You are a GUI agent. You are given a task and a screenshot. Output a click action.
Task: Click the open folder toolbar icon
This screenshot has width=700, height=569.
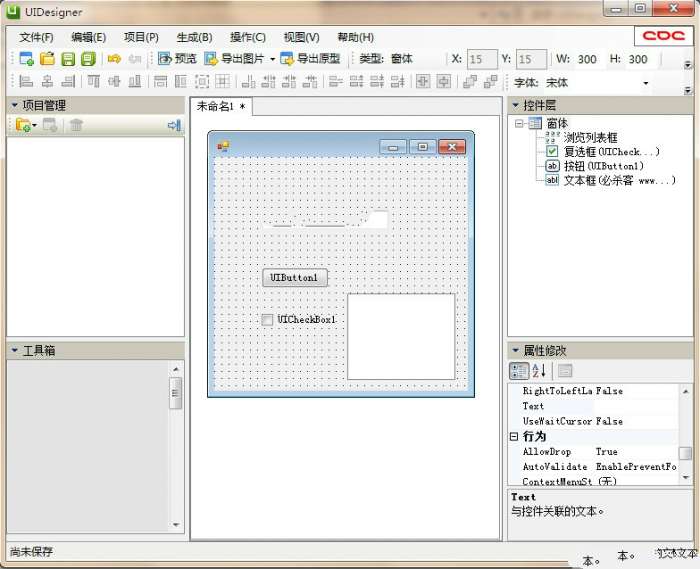pyautogui.click(x=47, y=59)
